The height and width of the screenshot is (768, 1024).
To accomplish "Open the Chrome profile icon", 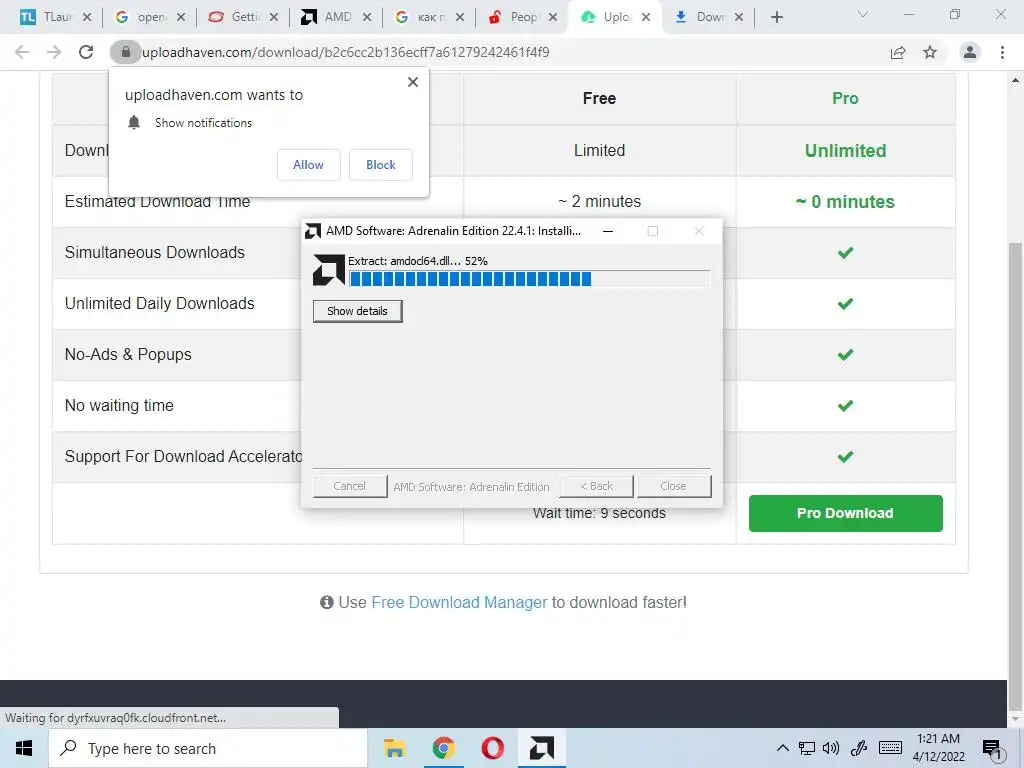I will click(x=970, y=52).
